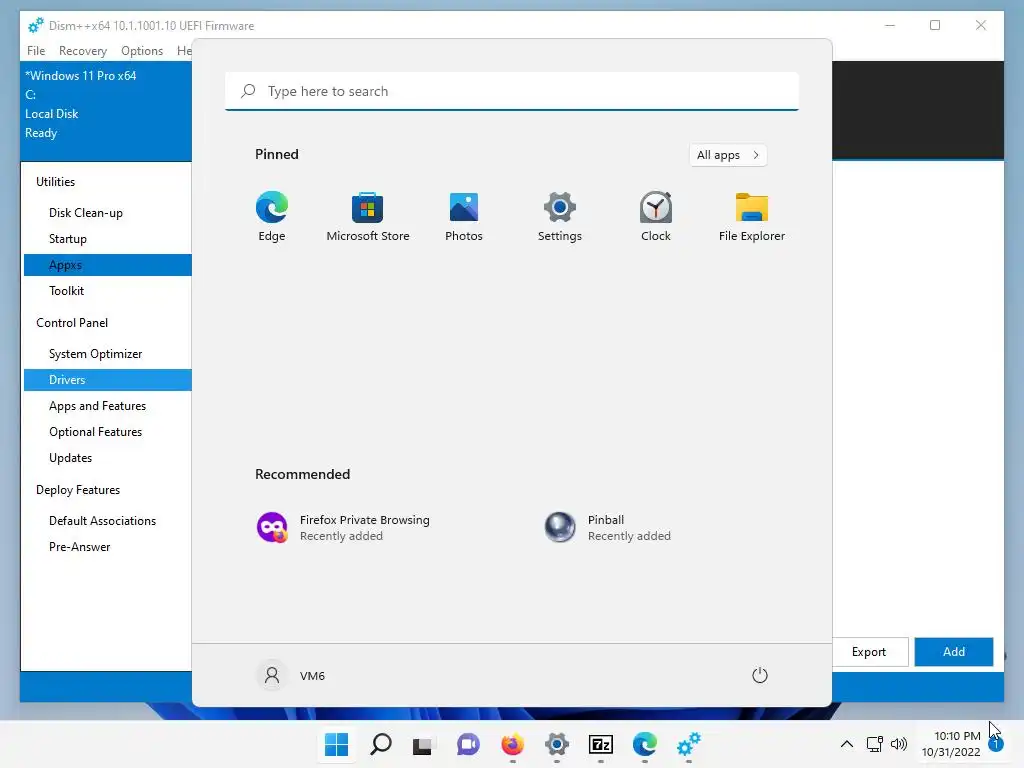The image size is (1024, 768).
Task: Open taskbar Search magnifier
Action: [381, 744]
